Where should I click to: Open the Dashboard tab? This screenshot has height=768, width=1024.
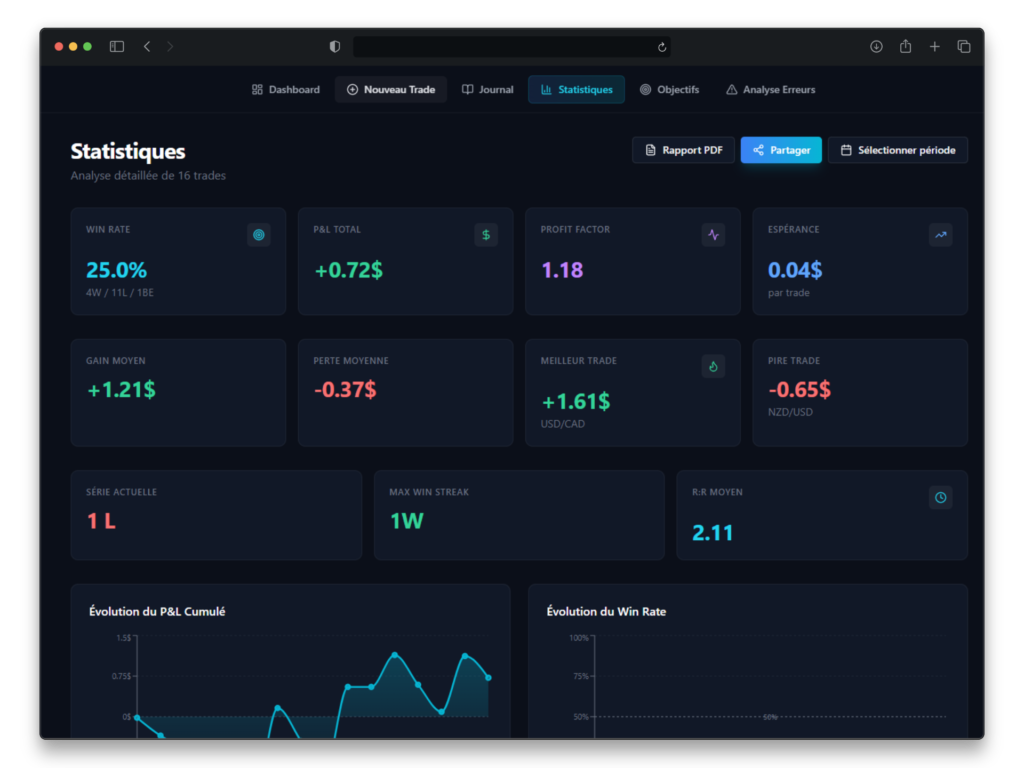[x=285, y=89]
